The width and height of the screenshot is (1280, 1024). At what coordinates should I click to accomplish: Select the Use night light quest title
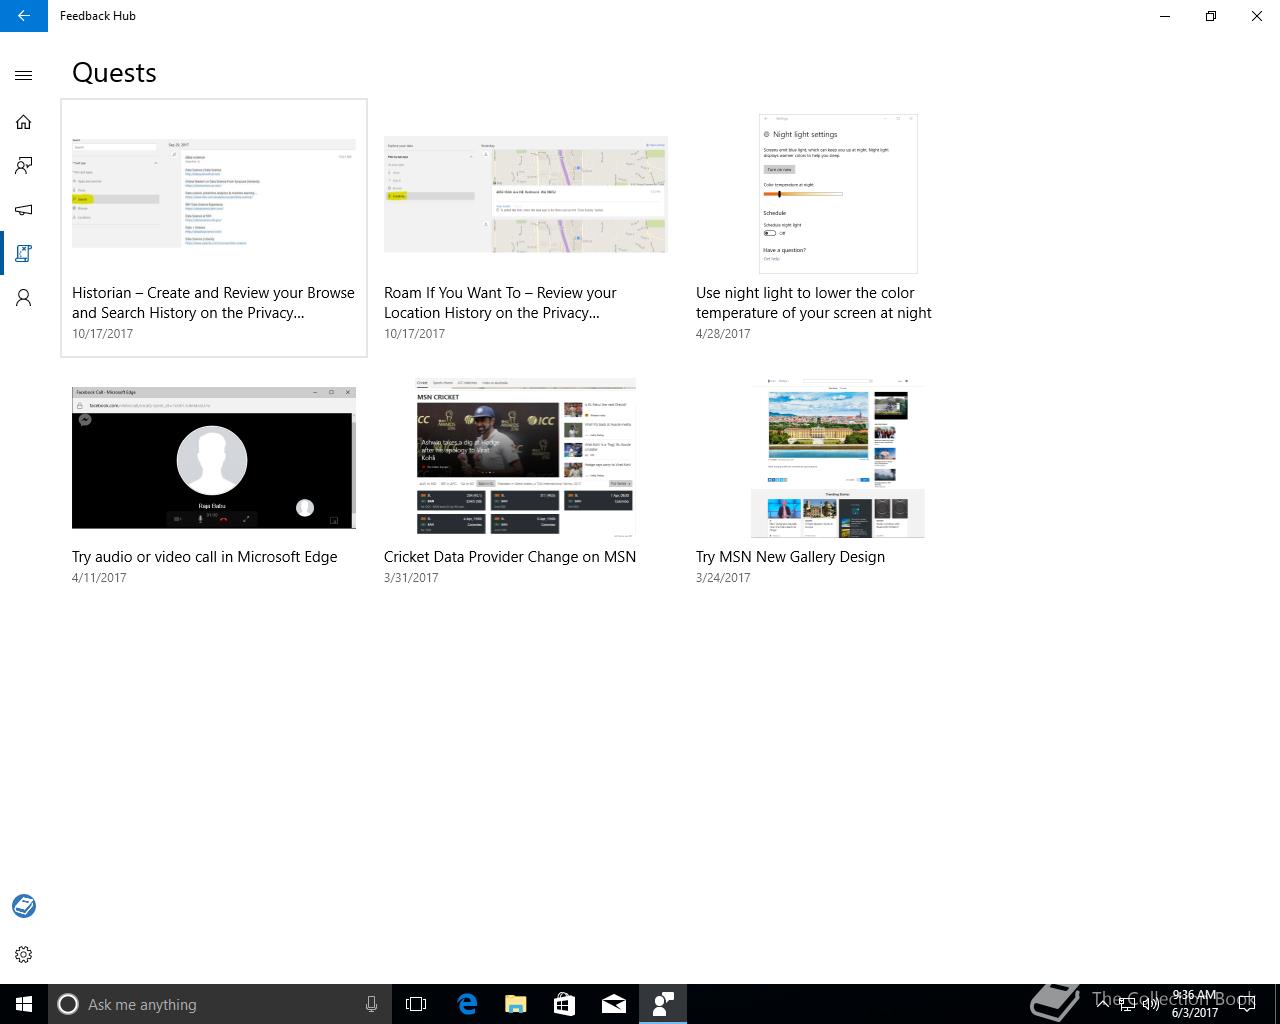pos(814,302)
